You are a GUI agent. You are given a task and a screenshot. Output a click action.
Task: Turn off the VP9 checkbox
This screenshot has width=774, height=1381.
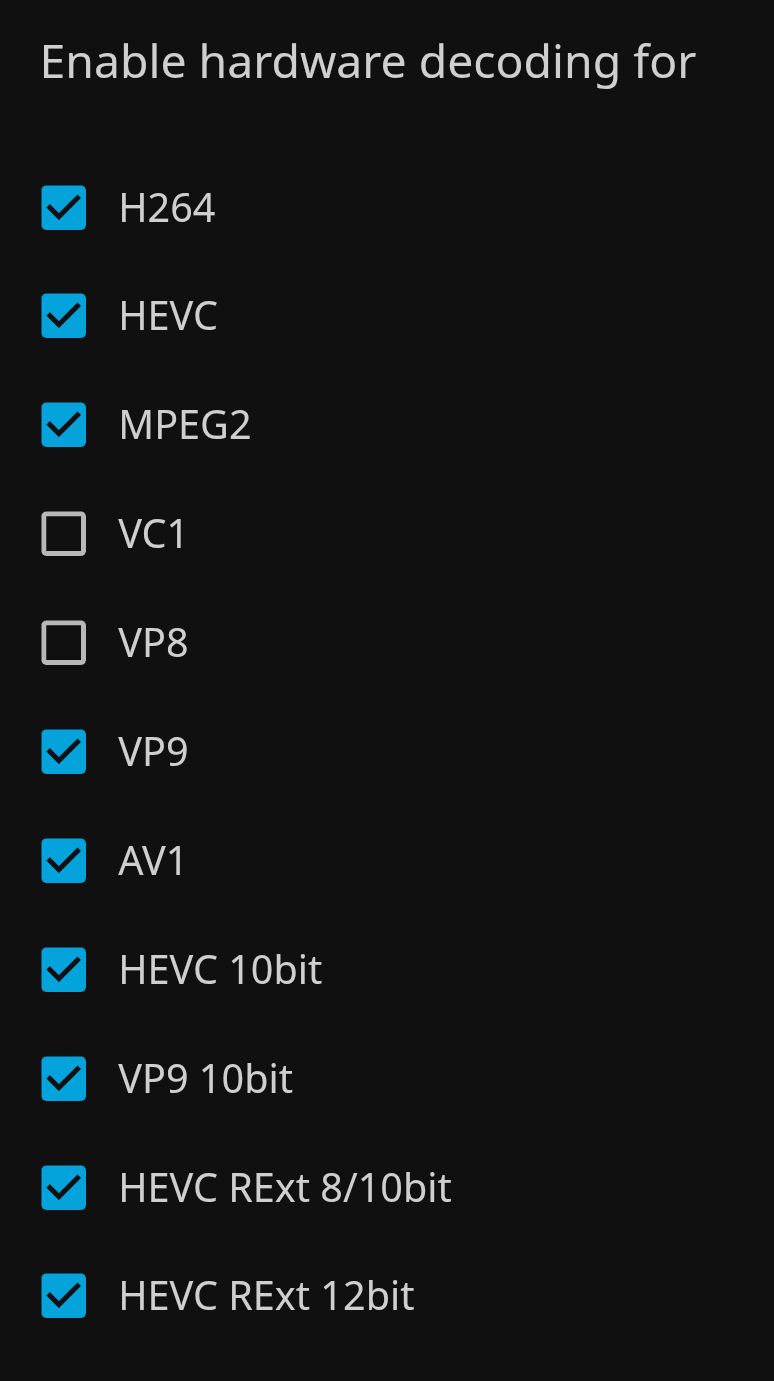(64, 752)
